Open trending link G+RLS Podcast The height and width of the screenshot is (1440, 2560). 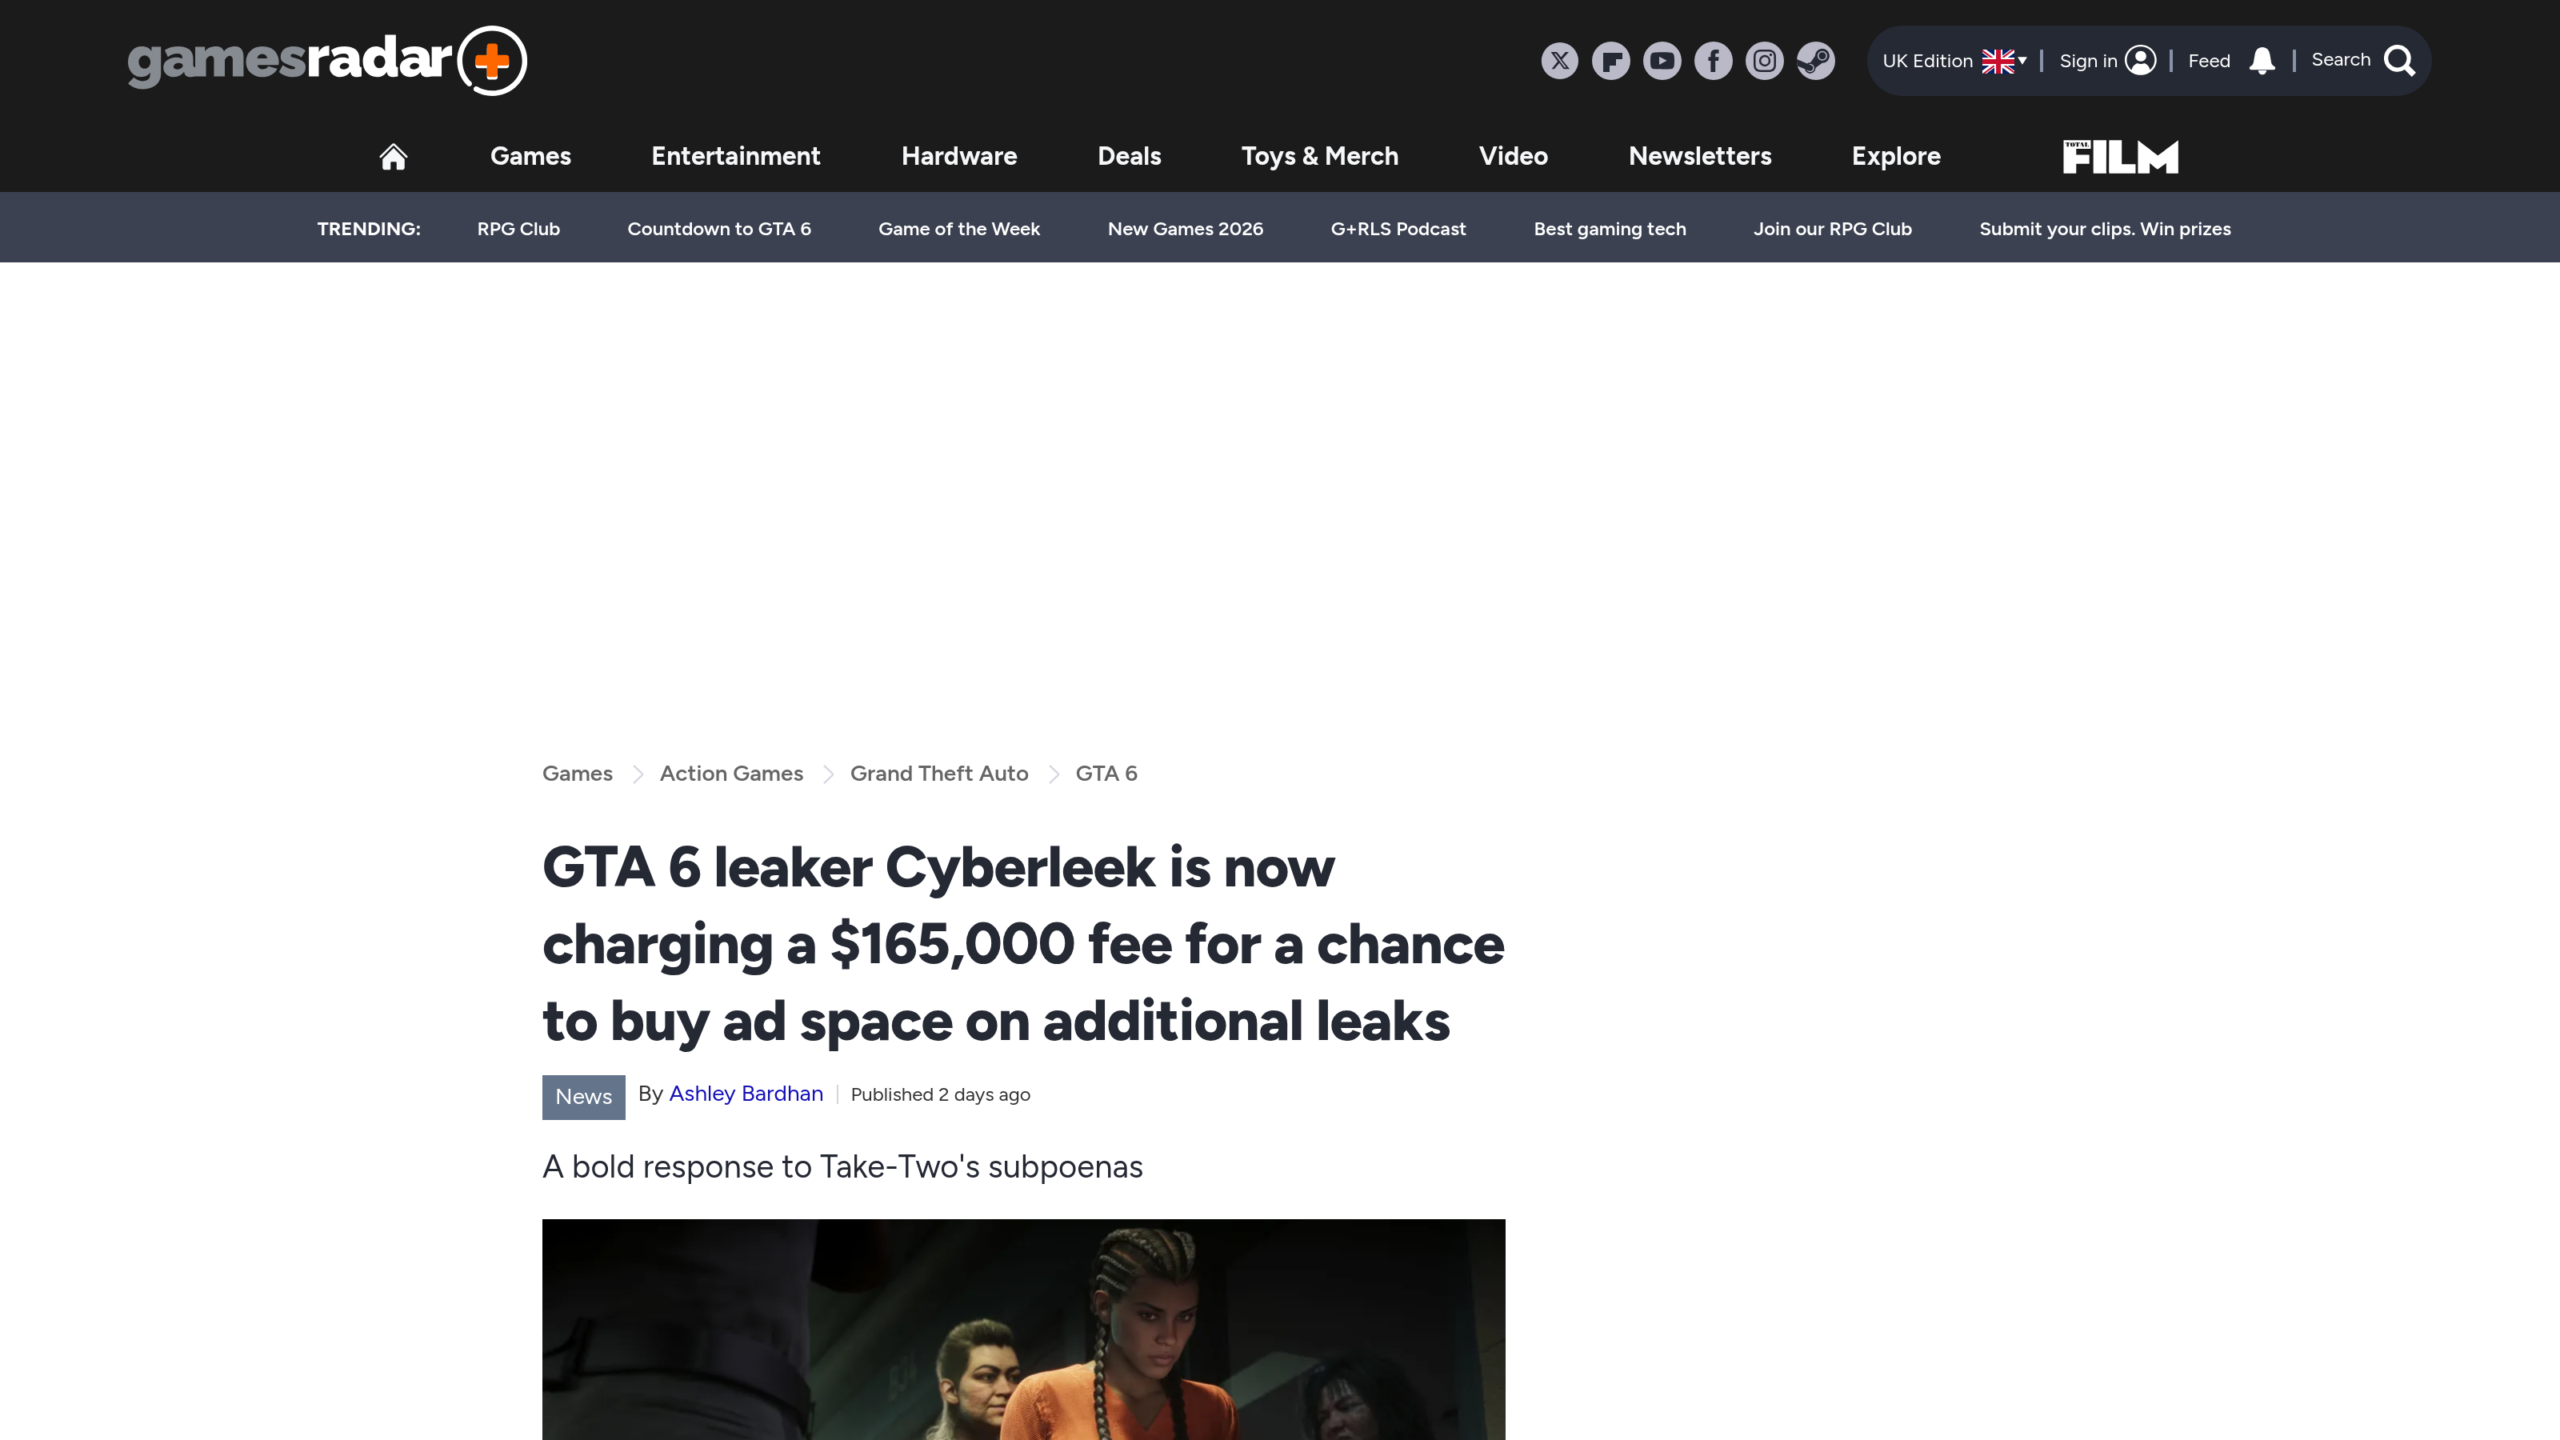click(1398, 229)
